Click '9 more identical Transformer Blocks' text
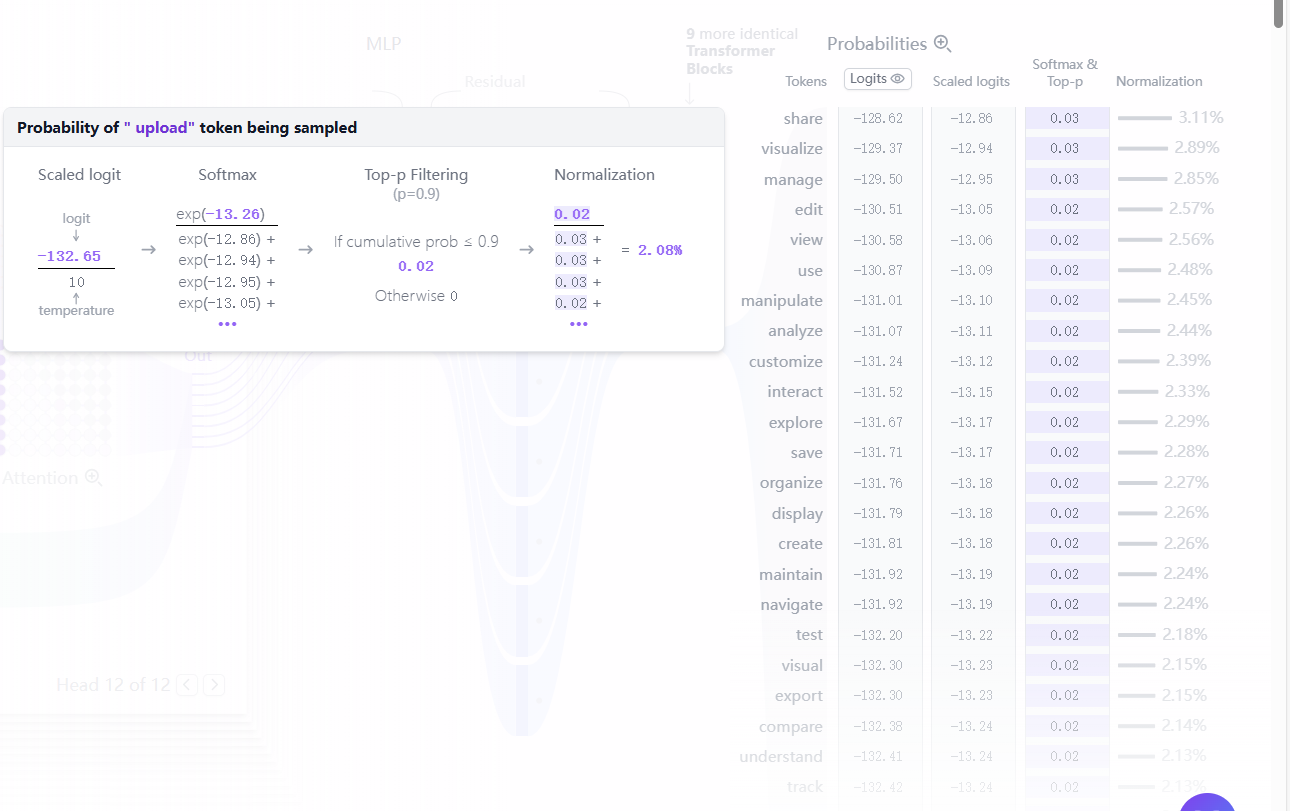 pos(742,51)
